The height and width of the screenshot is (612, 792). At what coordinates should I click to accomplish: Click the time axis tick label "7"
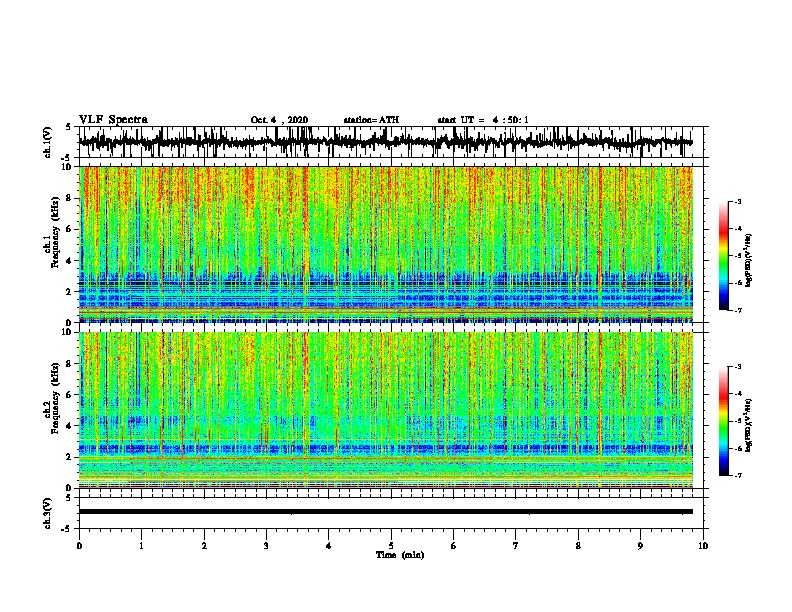click(516, 546)
